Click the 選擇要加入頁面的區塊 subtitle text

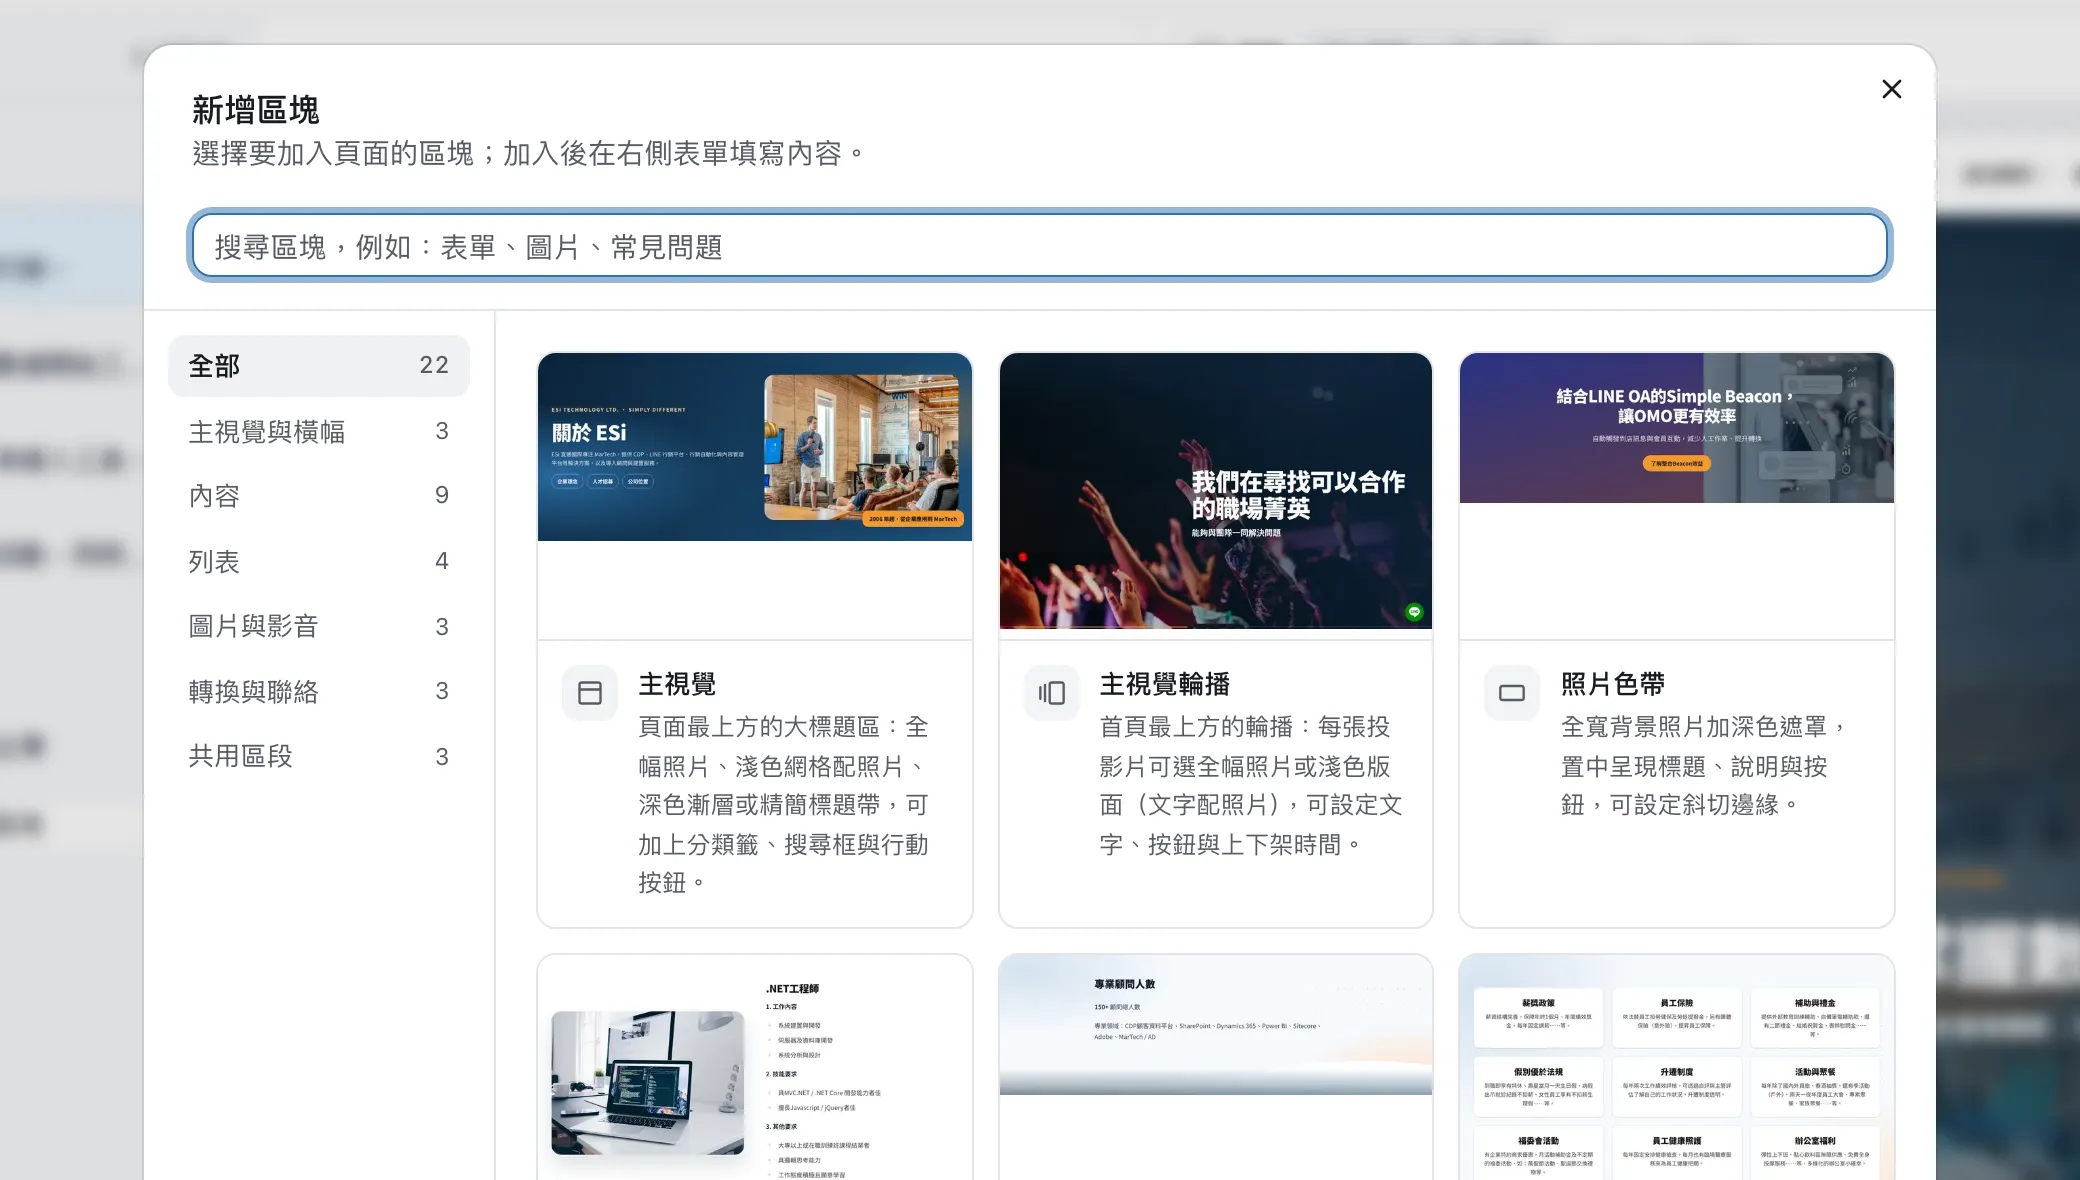tap(528, 154)
